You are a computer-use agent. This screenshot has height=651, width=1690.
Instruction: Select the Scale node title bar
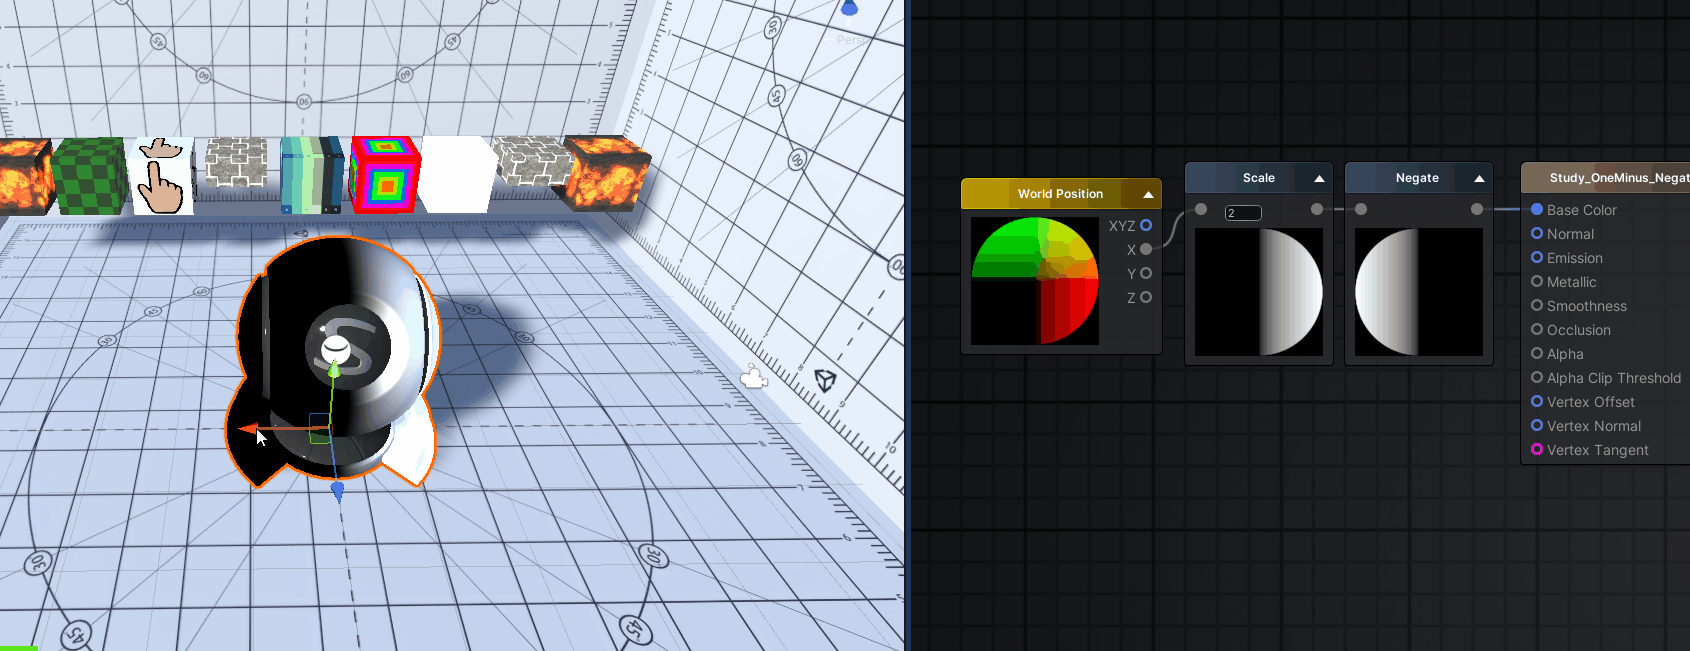[x=1259, y=178]
